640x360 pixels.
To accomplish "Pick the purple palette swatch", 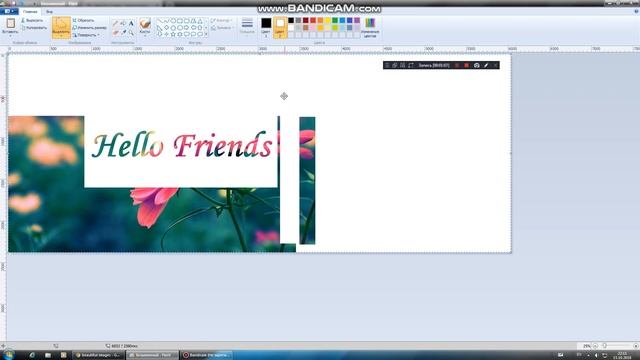I will point(357,20).
